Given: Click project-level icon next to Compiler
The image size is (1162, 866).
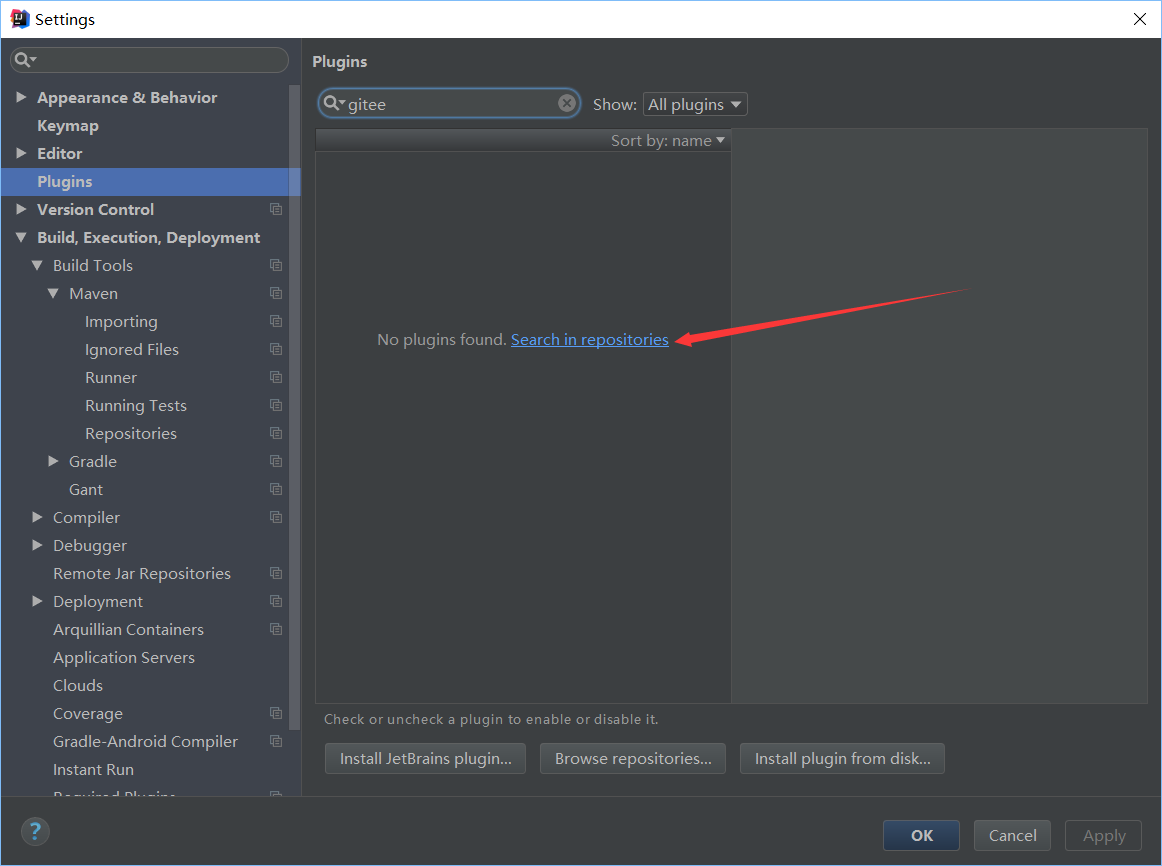Looking at the screenshot, I should point(276,517).
